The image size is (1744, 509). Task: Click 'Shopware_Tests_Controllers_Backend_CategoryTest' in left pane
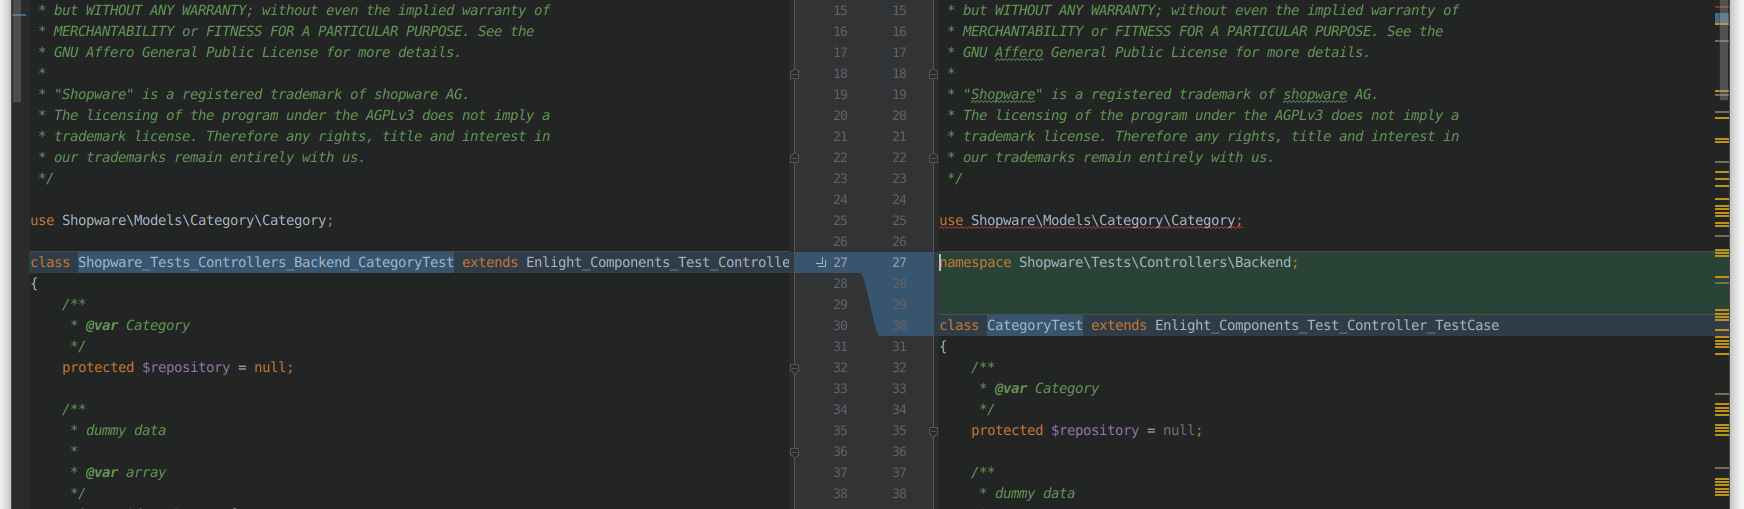click(266, 262)
